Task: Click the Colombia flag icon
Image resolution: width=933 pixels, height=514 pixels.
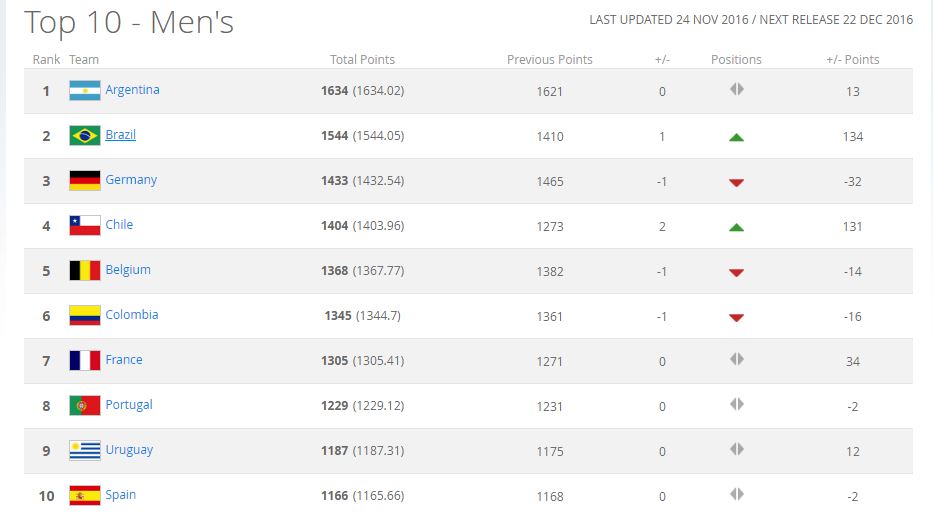Action: [x=84, y=315]
